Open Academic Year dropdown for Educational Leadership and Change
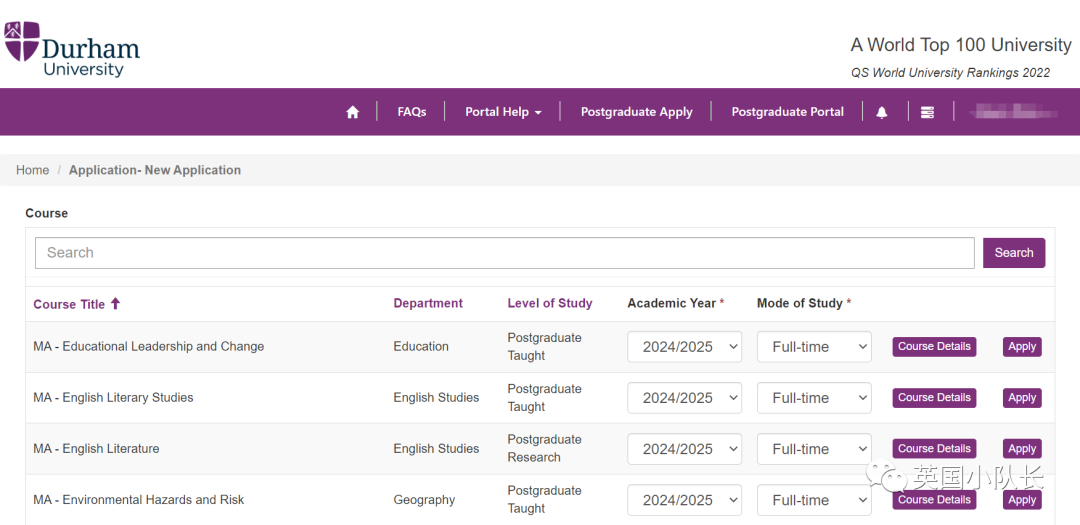 click(685, 347)
